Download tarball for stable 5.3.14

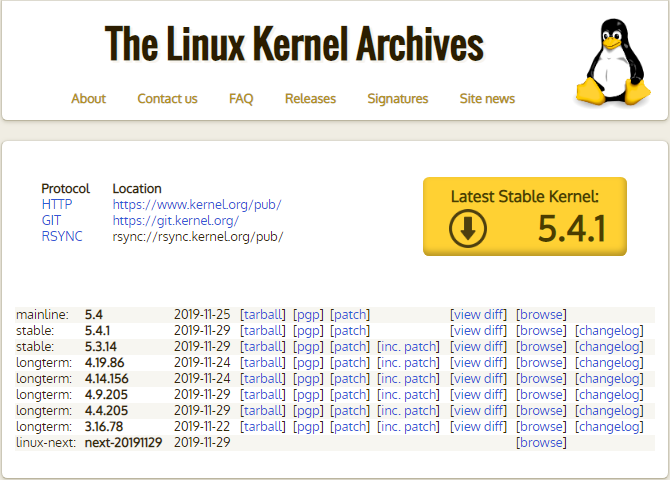[263, 347]
